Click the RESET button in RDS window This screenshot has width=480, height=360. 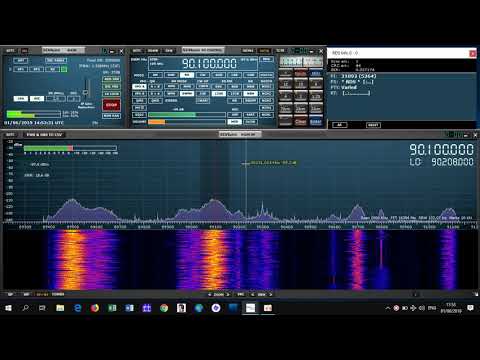373,125
